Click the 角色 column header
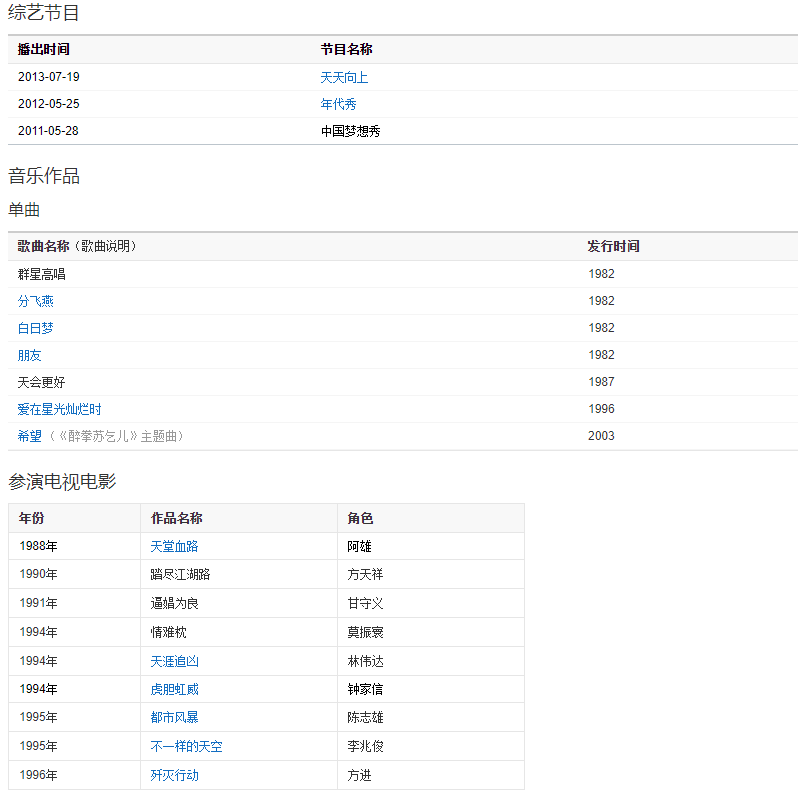This screenshot has height=803, width=811. pyautogui.click(x=360, y=518)
